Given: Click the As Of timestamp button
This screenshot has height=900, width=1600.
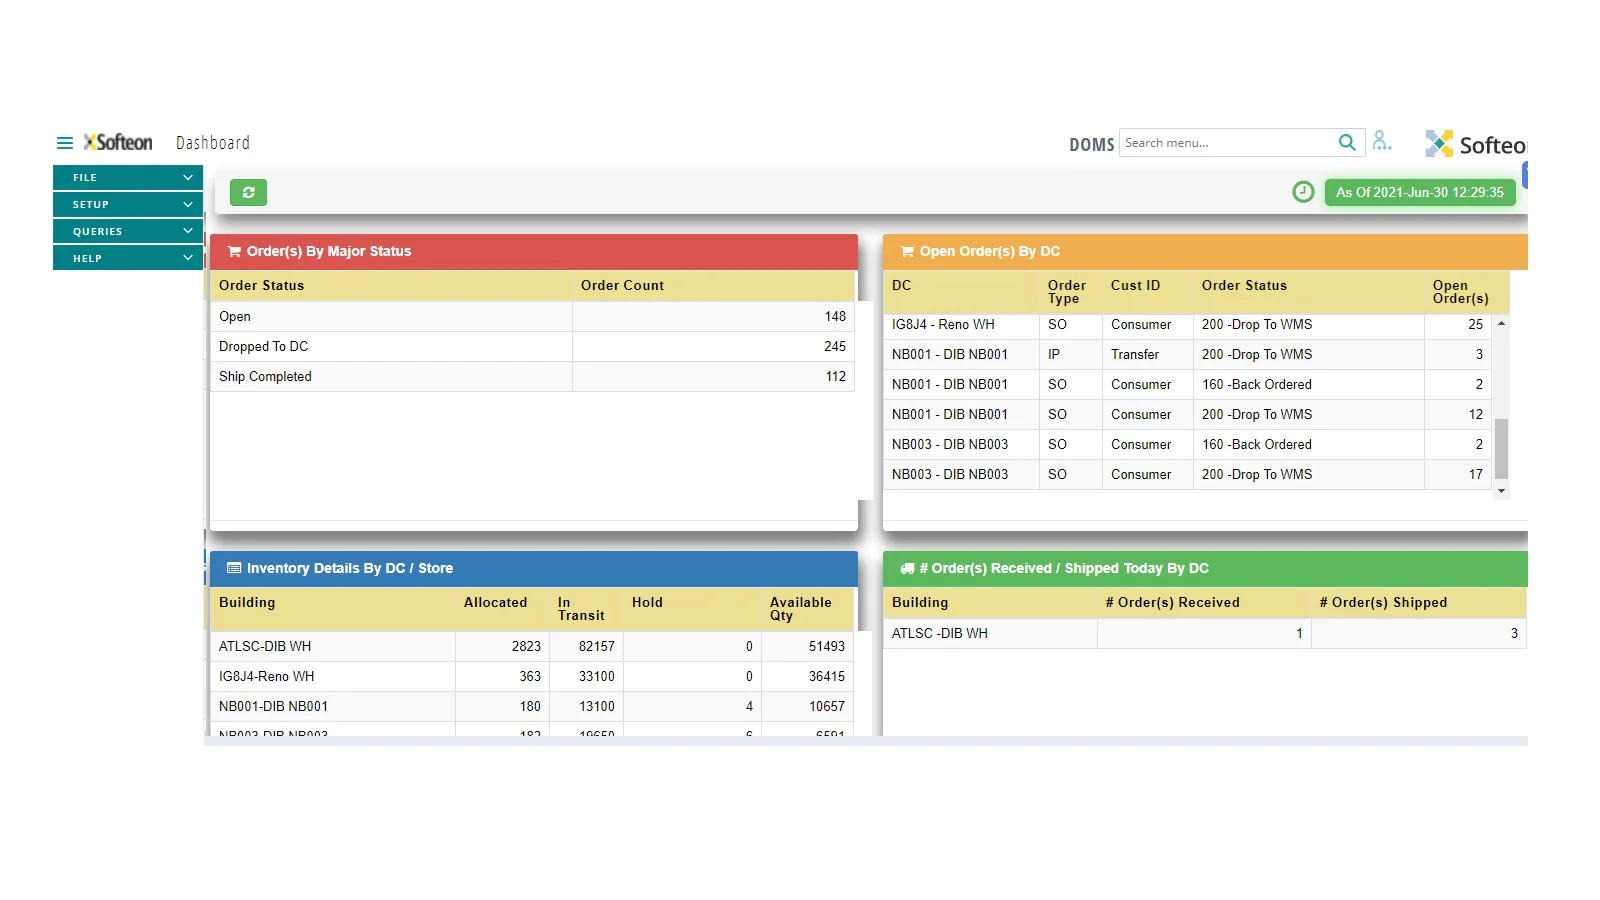Looking at the screenshot, I should tap(1419, 193).
